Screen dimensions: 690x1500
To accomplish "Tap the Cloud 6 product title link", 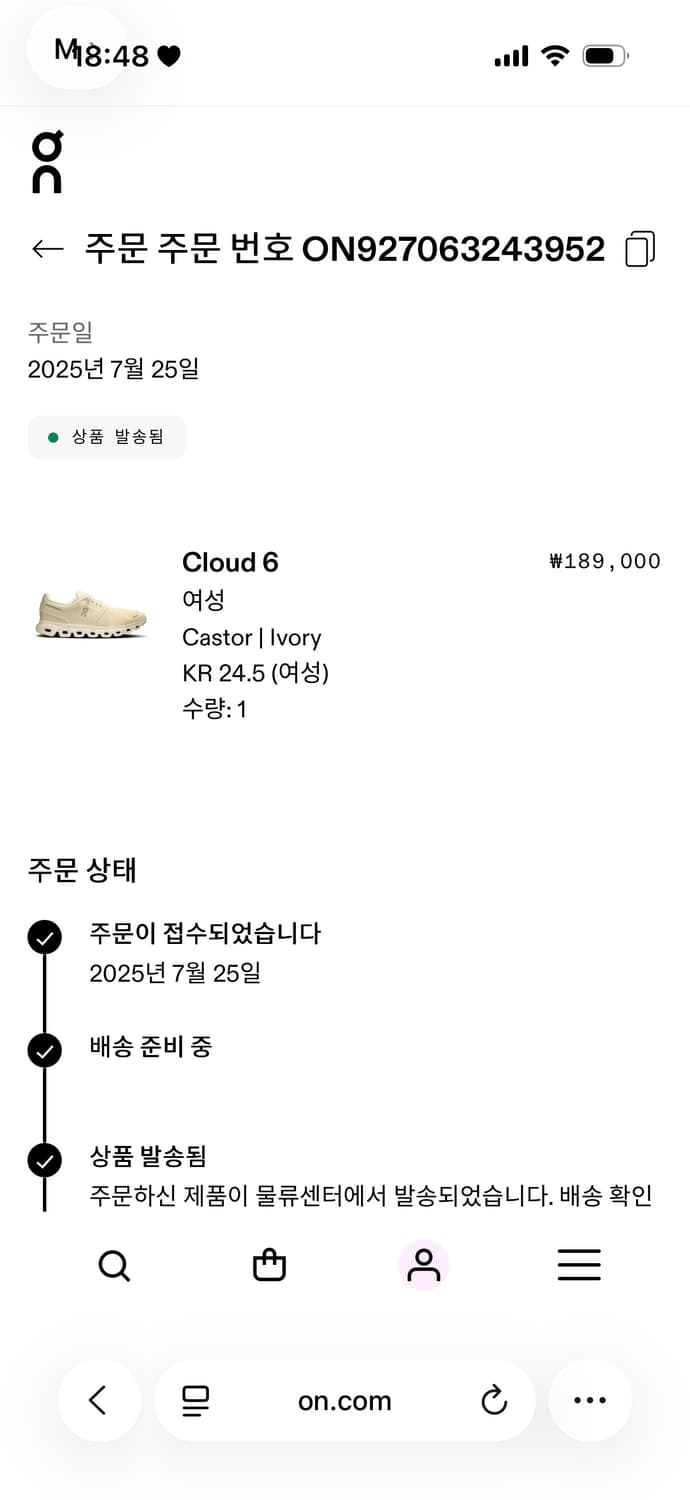I will point(230,562).
